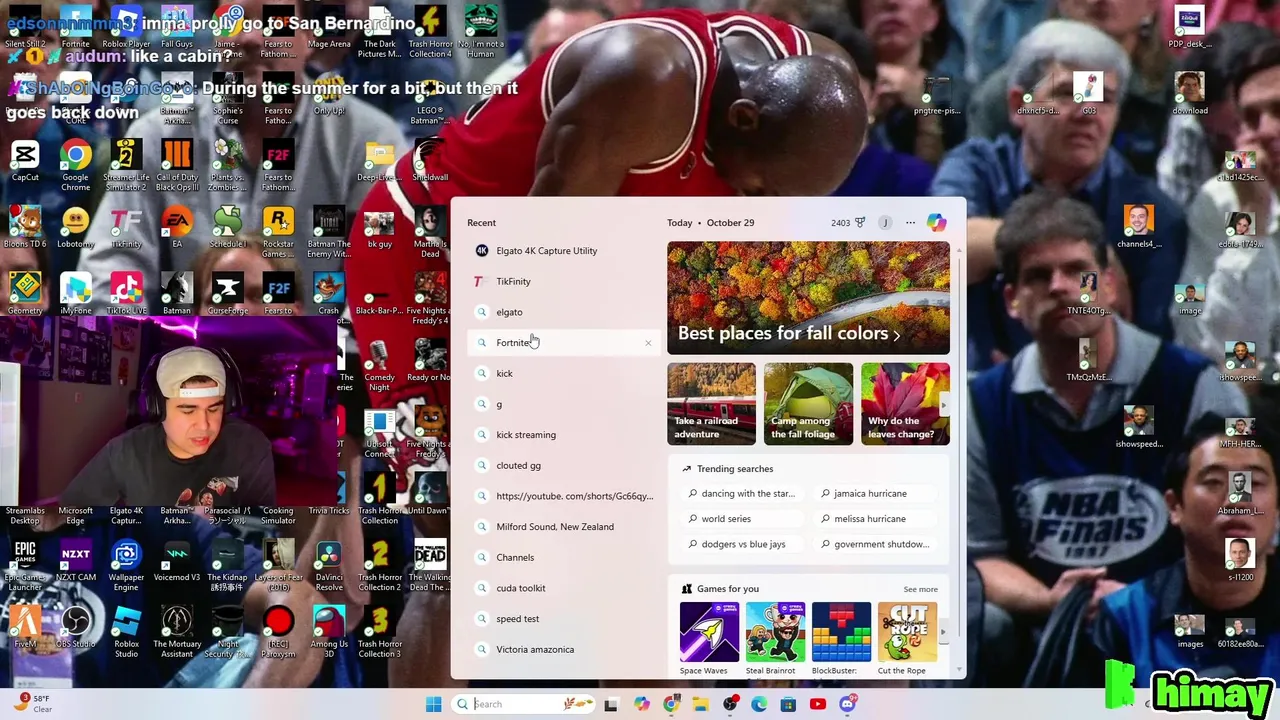This screenshot has width=1280, height=720.
Task: Remove Fortnite from recent searches
Action: [648, 343]
